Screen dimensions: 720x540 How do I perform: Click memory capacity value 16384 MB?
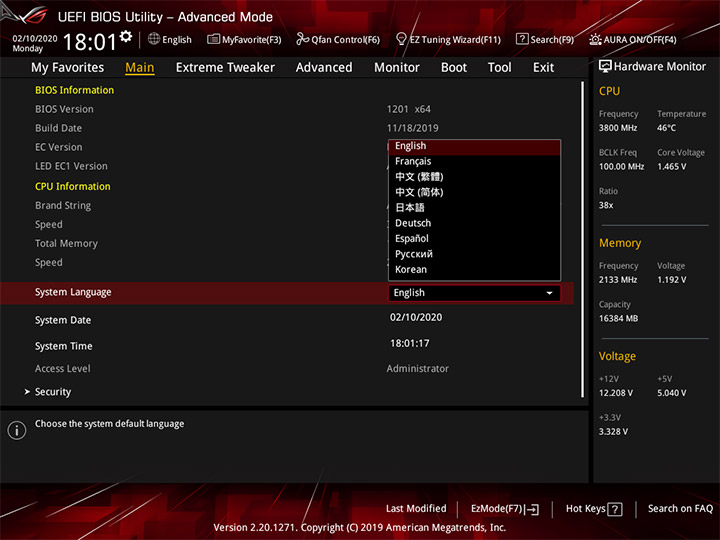pyautogui.click(x=618, y=318)
